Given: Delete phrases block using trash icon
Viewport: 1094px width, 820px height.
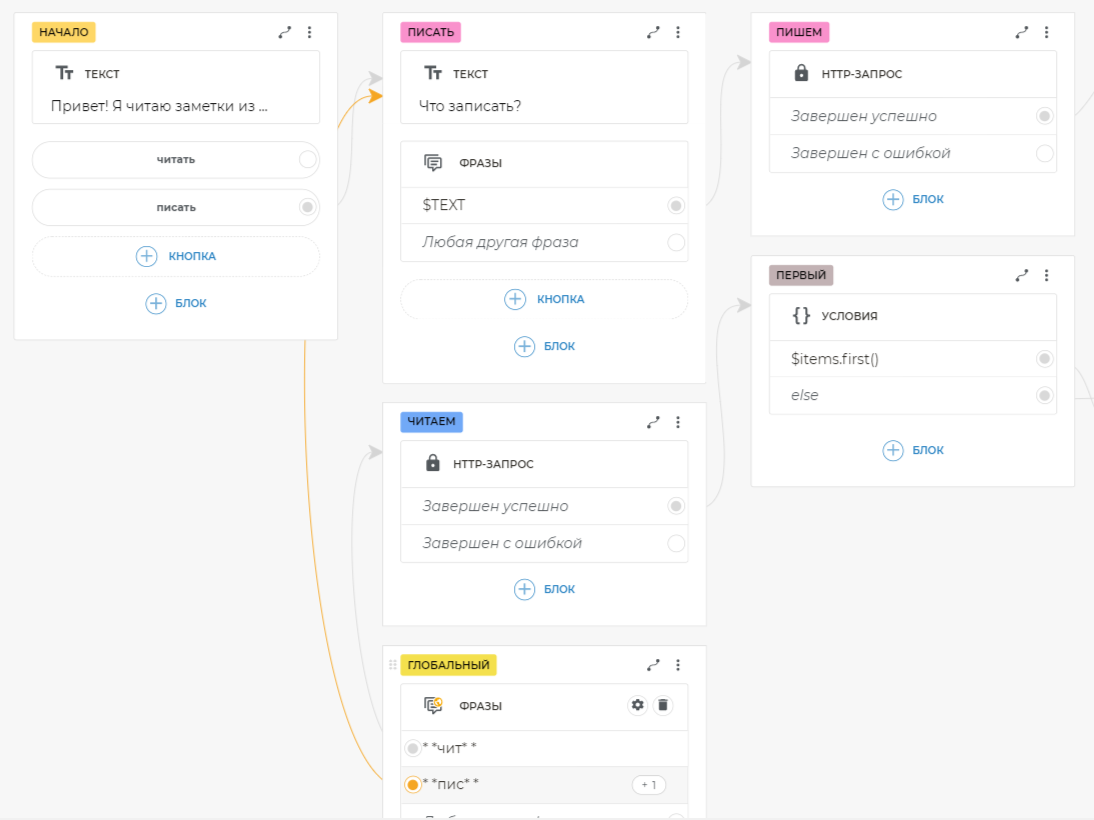Looking at the screenshot, I should coord(662,705).
